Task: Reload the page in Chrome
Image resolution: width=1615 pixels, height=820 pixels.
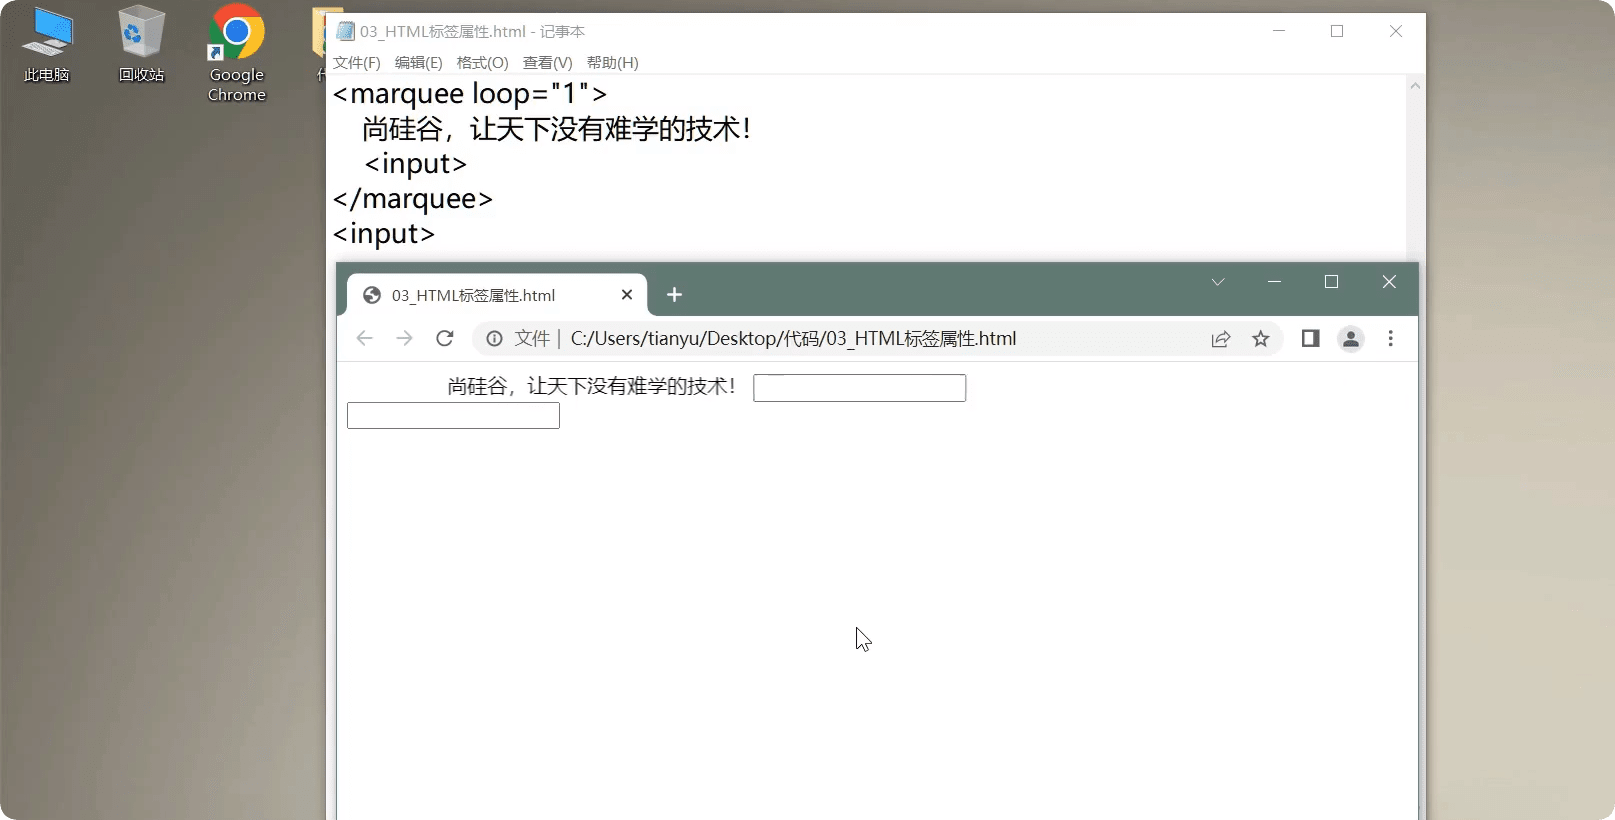Action: (445, 339)
